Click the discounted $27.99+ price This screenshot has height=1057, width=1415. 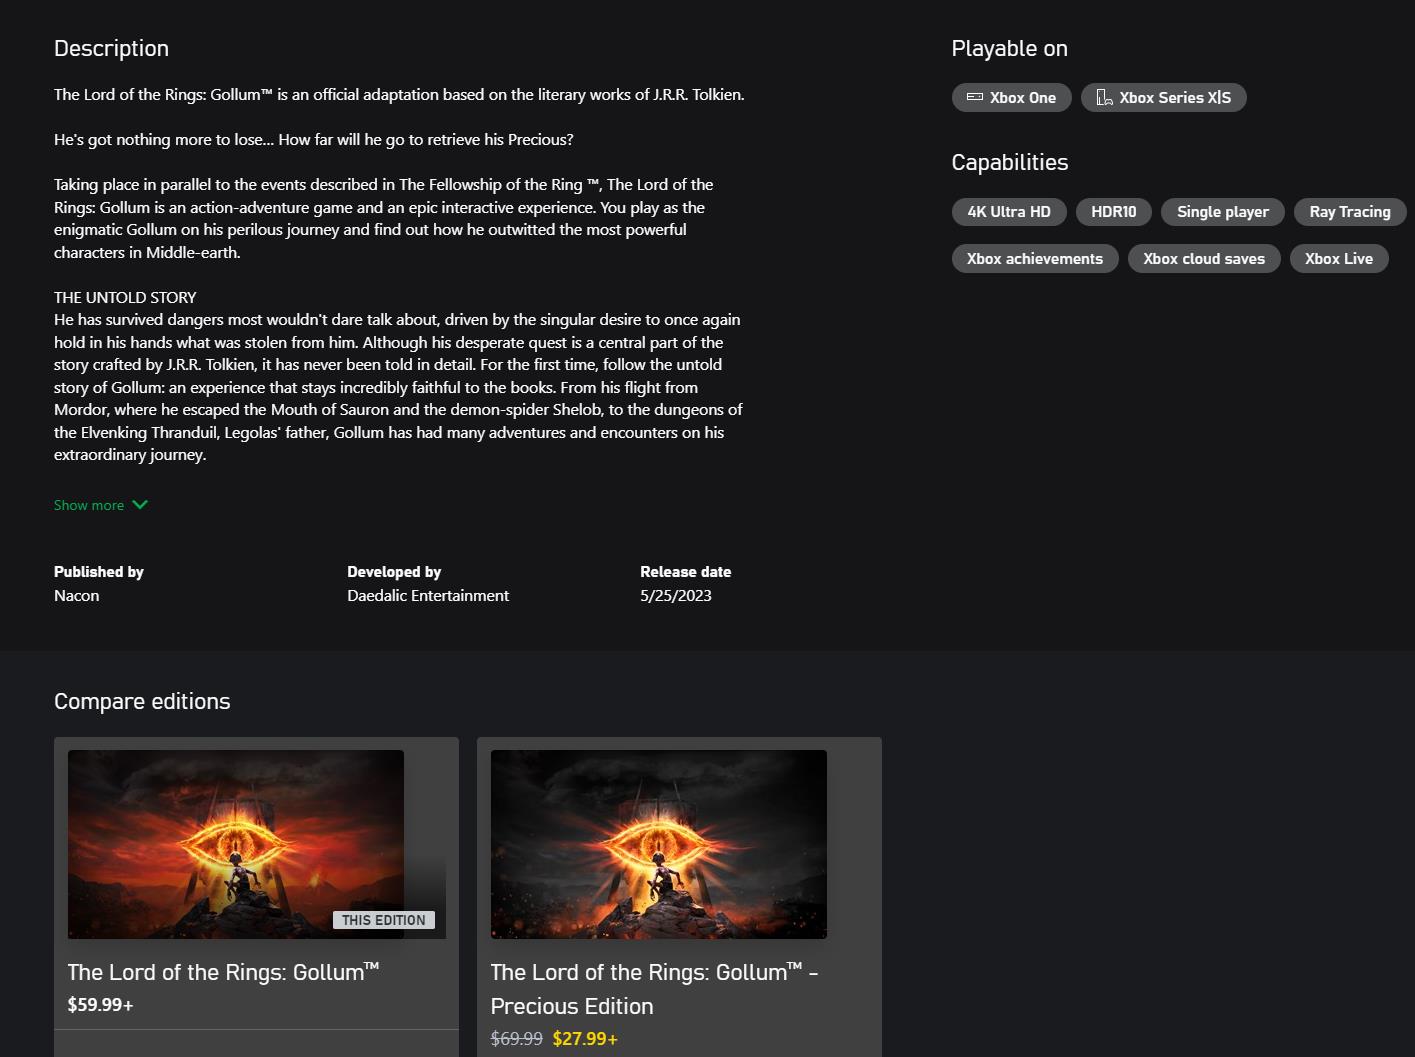pos(585,1039)
